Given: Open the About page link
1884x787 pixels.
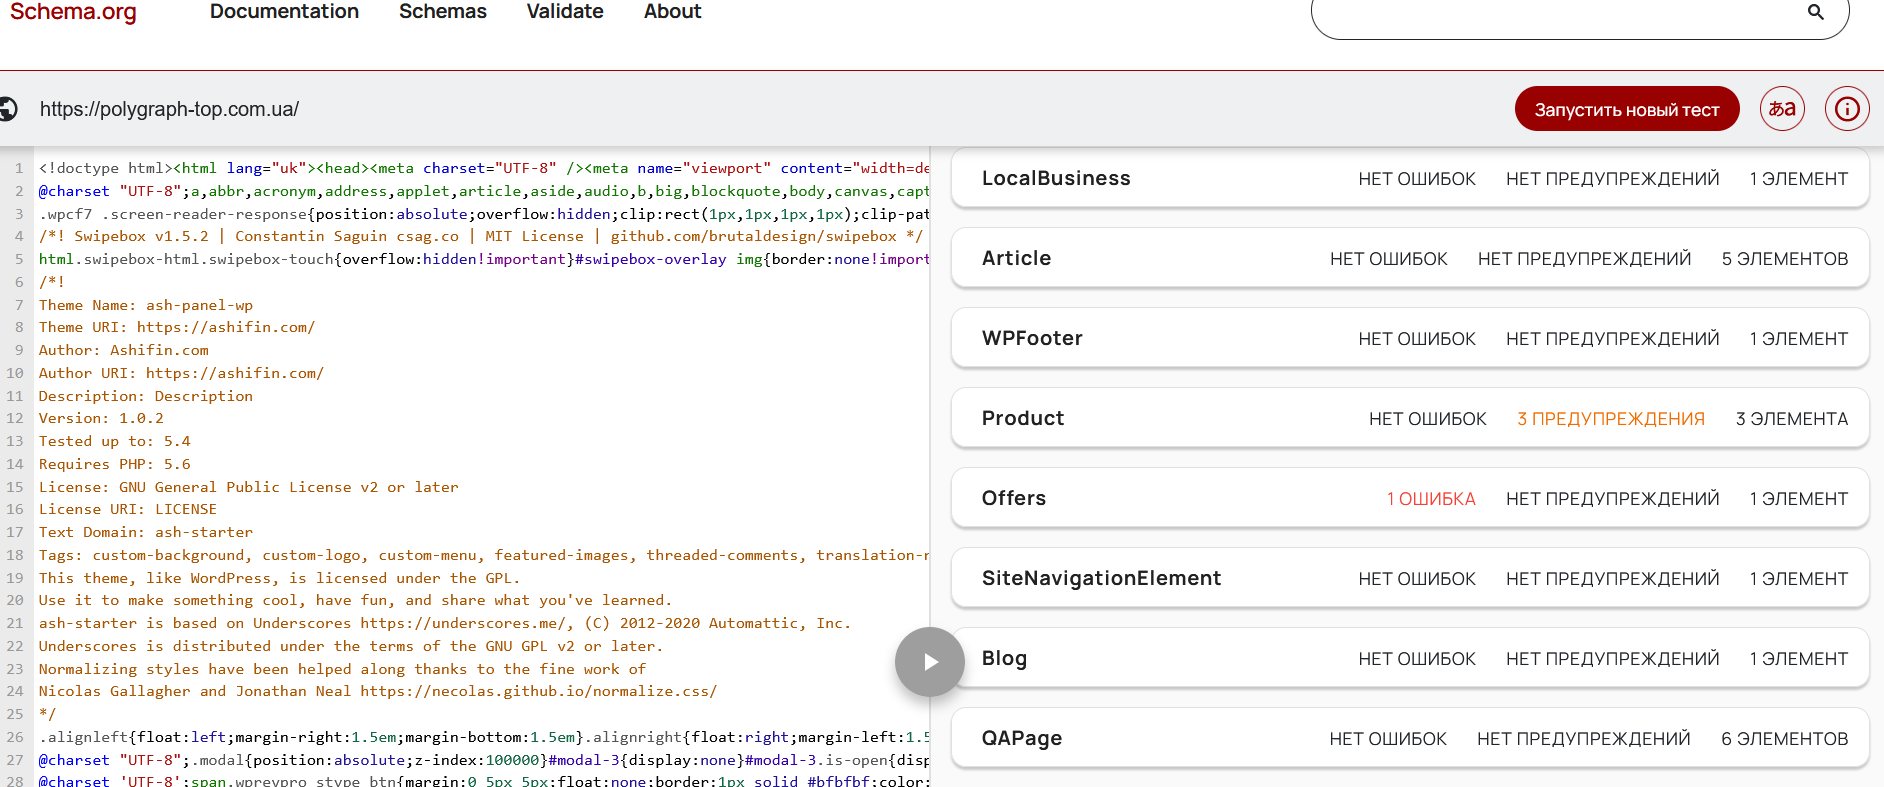Looking at the screenshot, I should [672, 12].
